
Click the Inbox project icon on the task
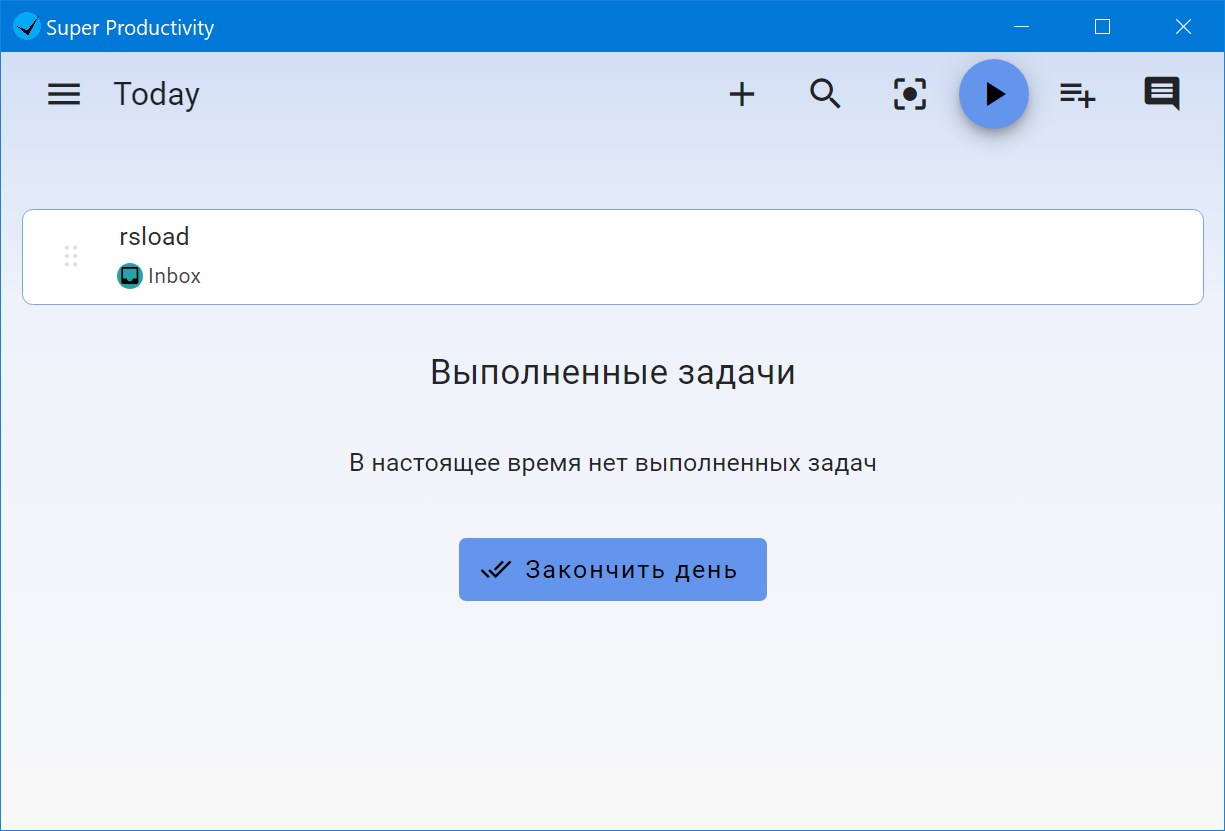tap(130, 275)
